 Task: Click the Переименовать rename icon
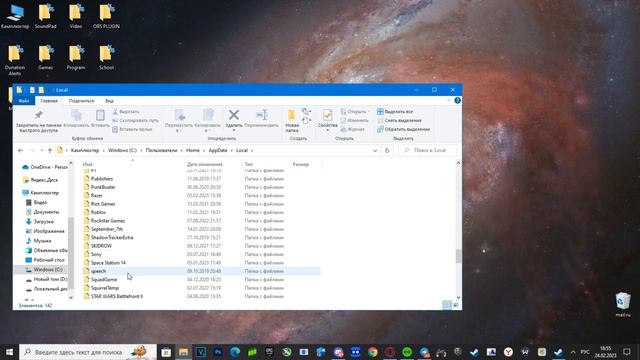pyautogui.click(x=261, y=115)
